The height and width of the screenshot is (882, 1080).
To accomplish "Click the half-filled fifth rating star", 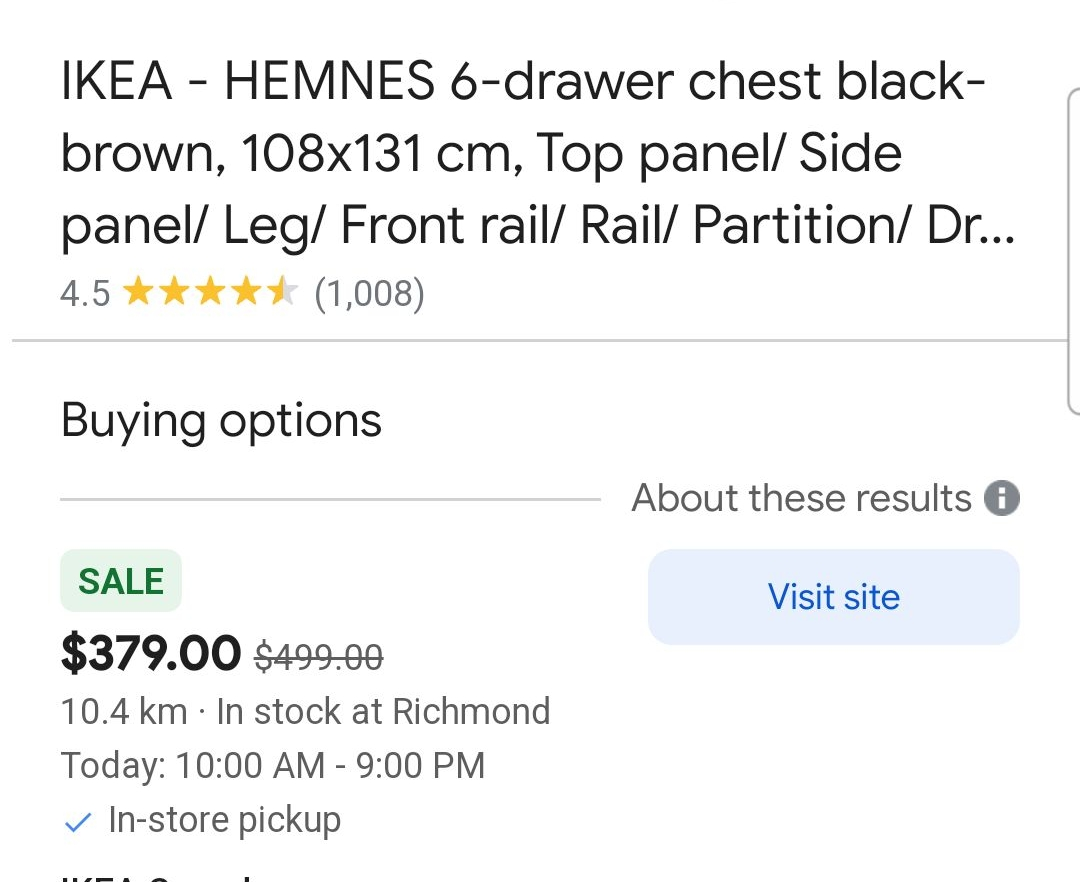I will [x=283, y=291].
